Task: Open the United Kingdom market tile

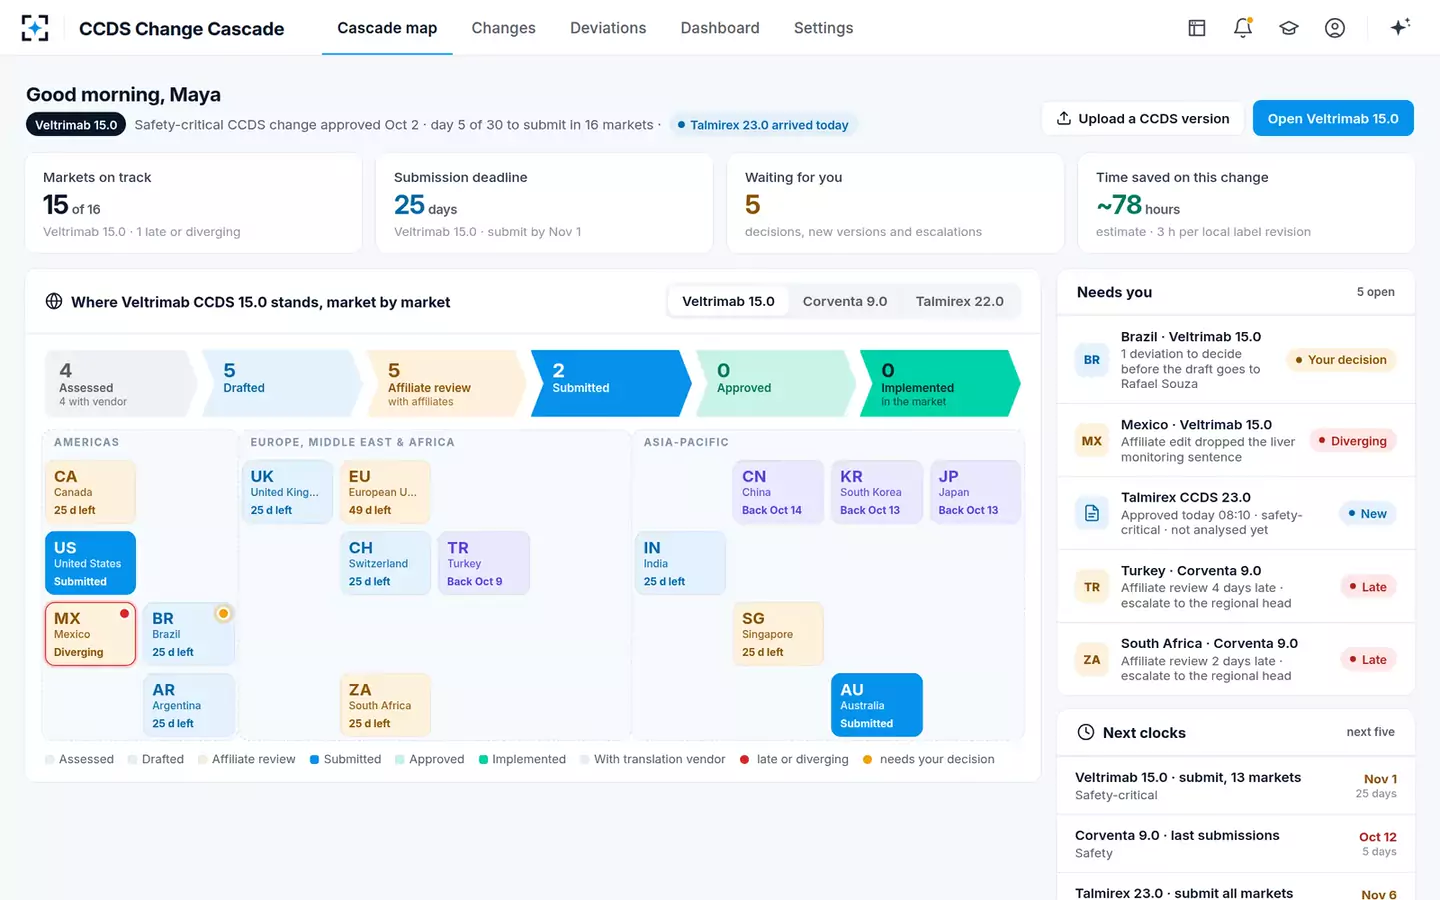Action: [287, 492]
